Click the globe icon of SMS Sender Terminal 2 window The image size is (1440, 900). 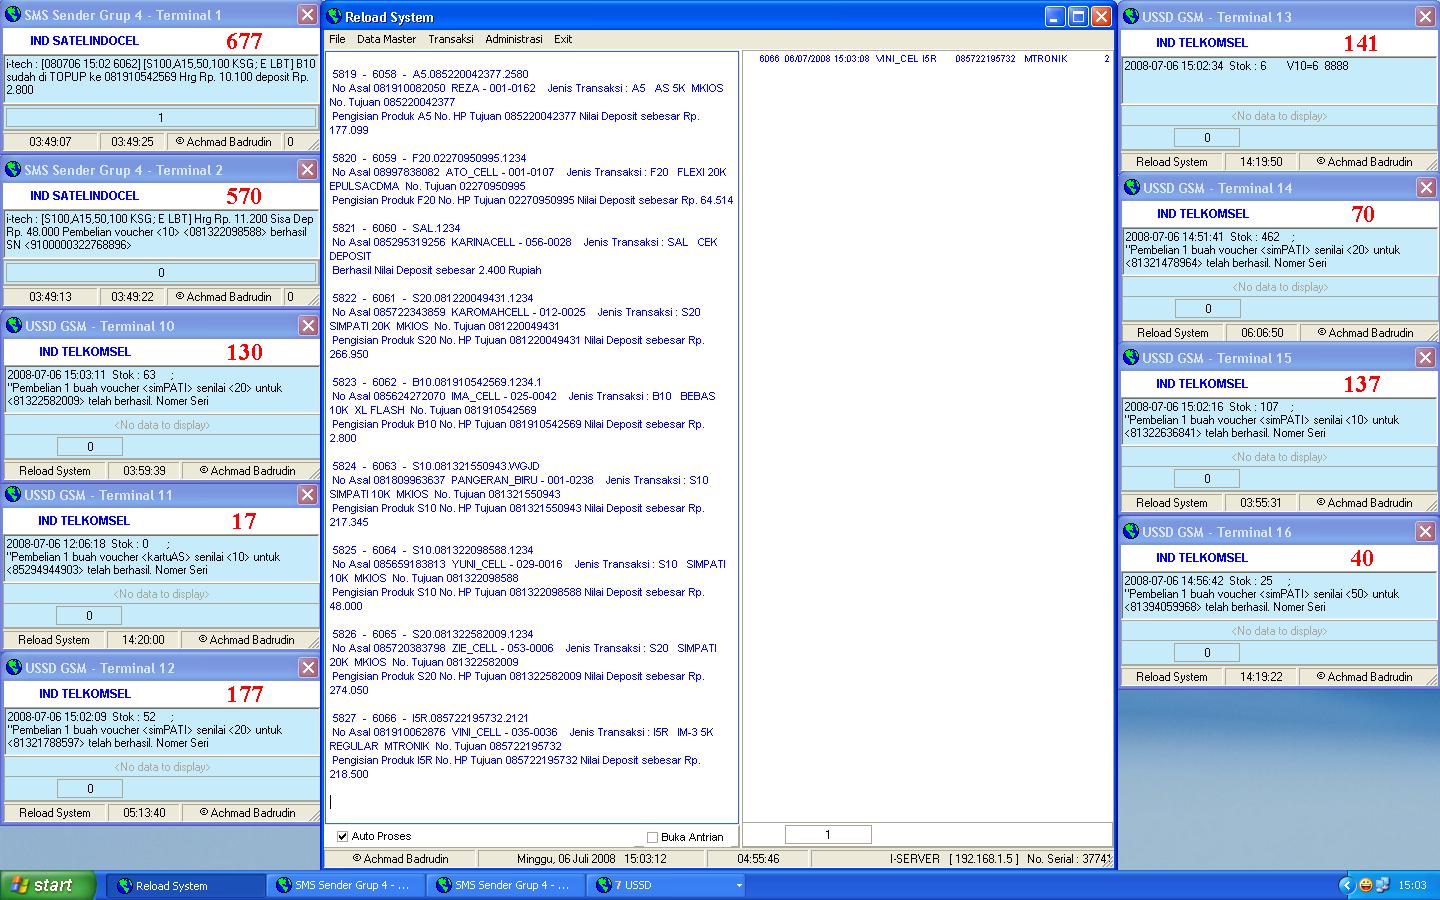pos(13,169)
